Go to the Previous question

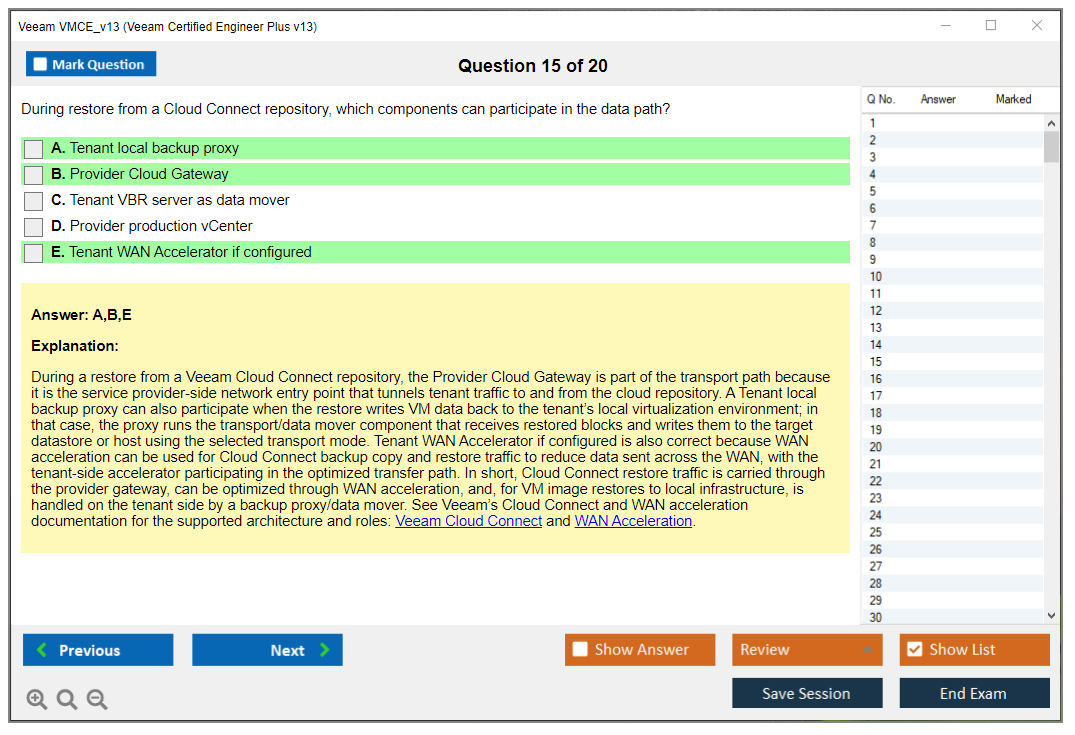pos(98,649)
